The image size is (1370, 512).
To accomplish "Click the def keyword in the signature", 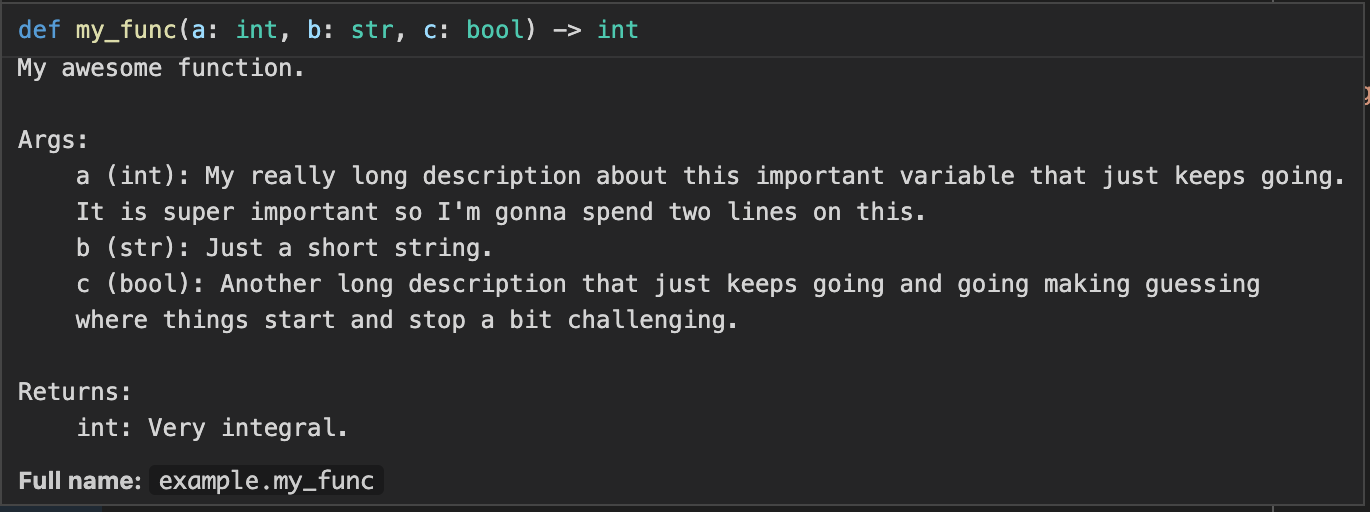I will click(39, 30).
